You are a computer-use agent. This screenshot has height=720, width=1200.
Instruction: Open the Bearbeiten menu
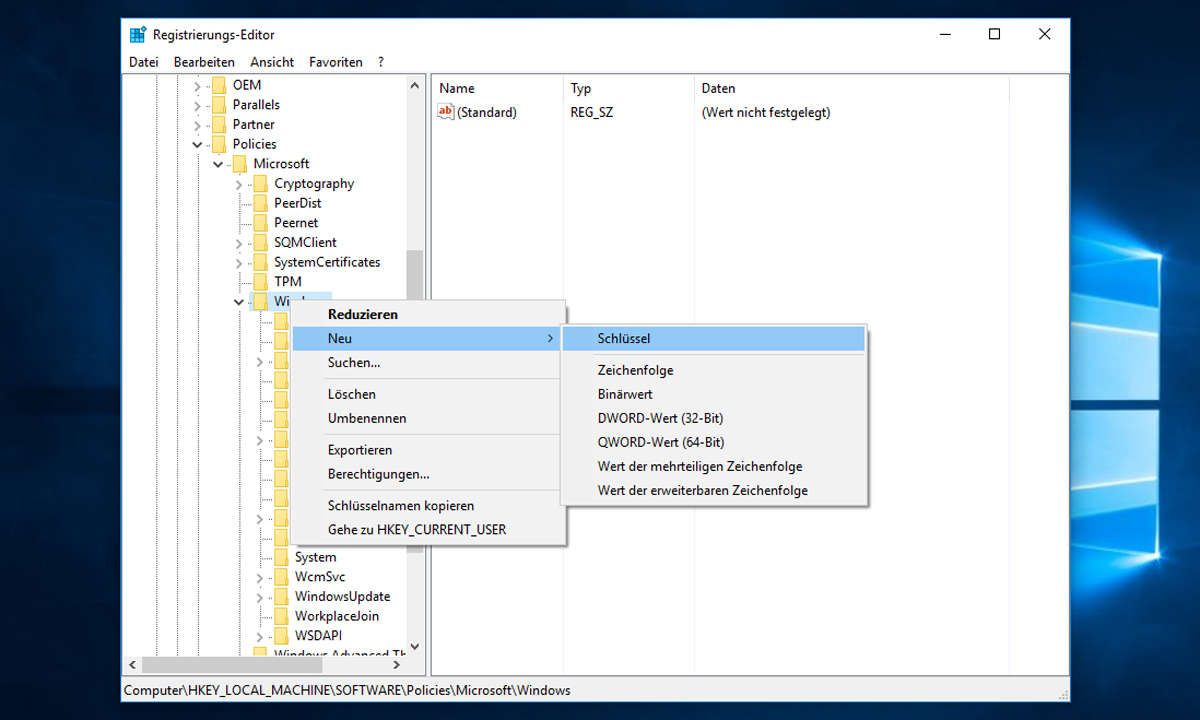pyautogui.click(x=204, y=62)
